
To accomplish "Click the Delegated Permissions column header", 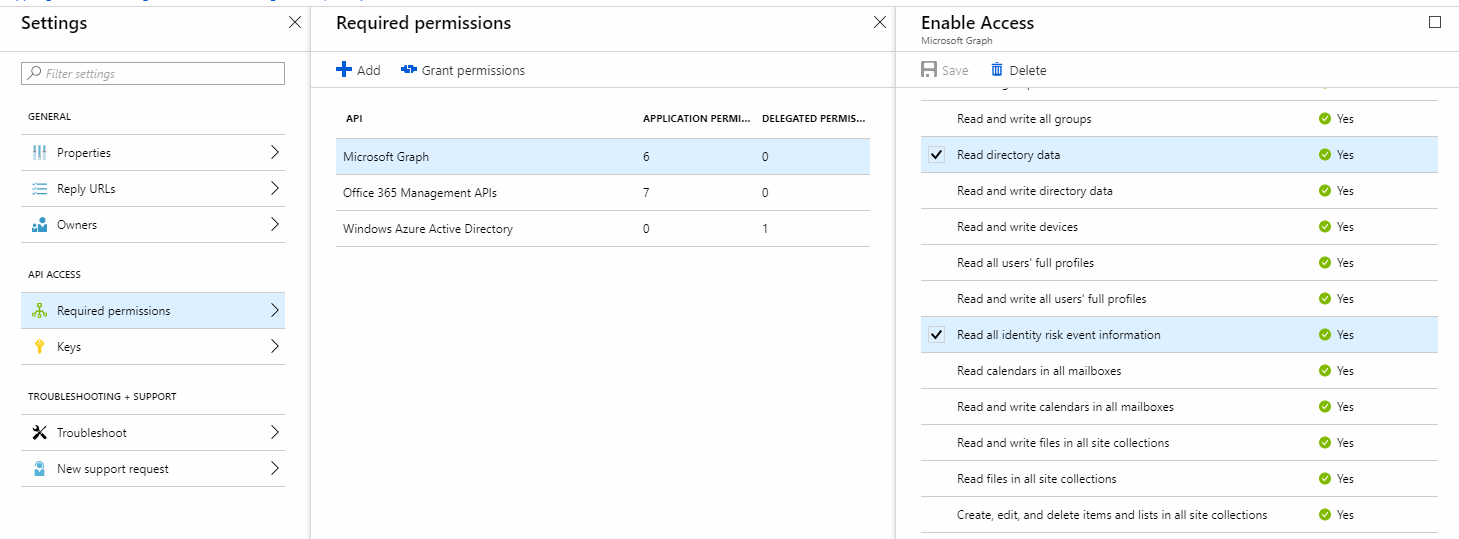I will [814, 118].
